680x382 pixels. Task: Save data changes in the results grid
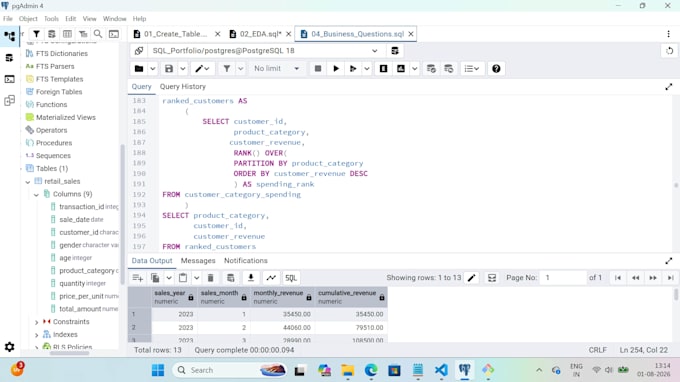coord(231,278)
